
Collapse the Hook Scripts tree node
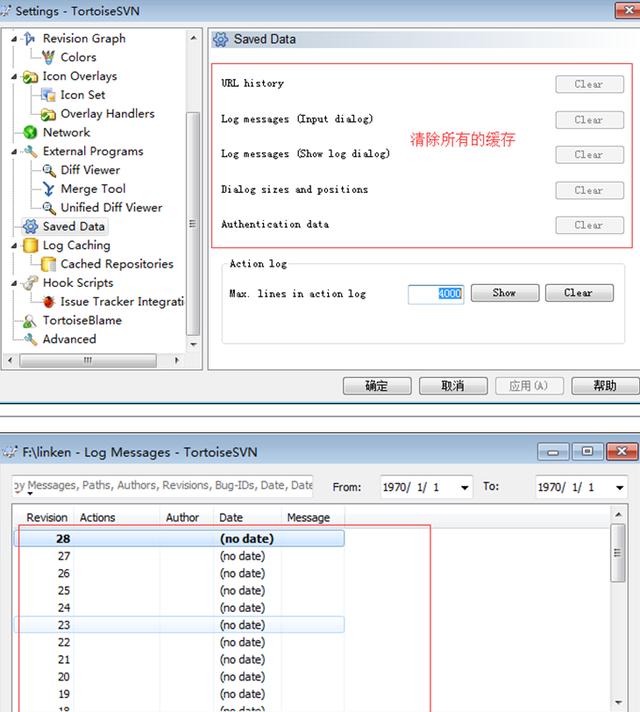[14, 284]
